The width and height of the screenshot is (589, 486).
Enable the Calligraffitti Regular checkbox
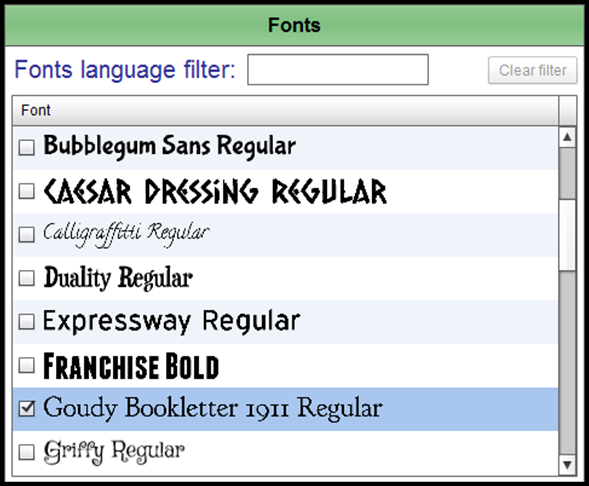pyautogui.click(x=27, y=235)
